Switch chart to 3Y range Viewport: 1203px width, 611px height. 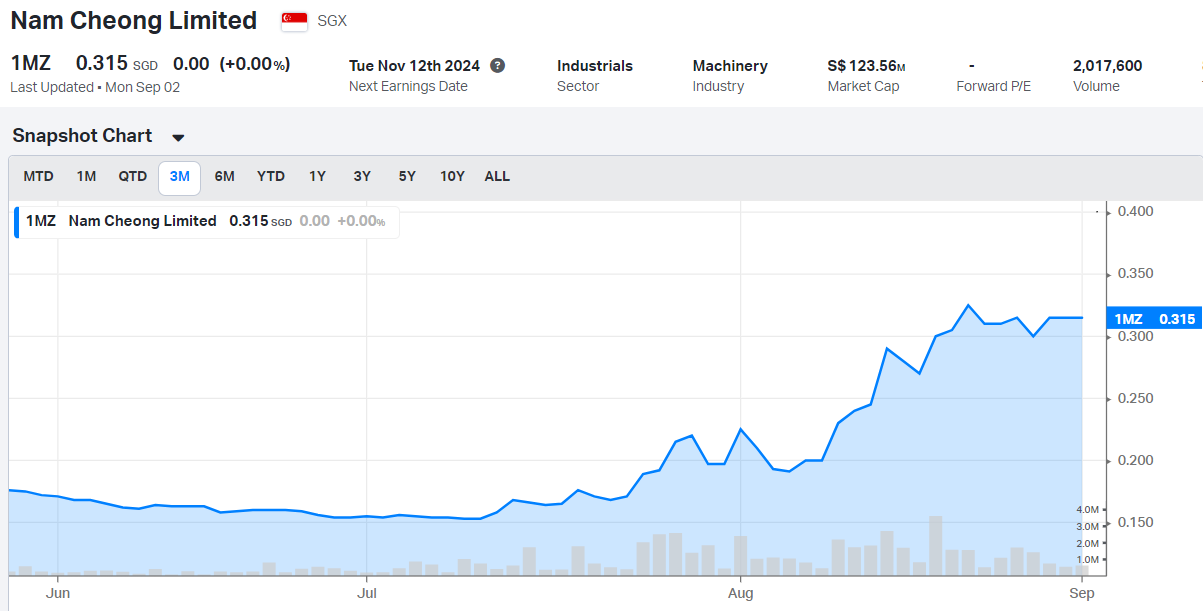point(362,177)
